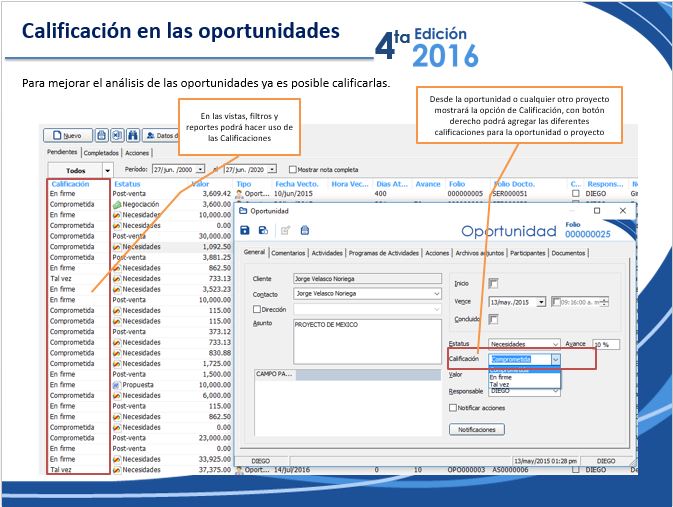Open the period end date dropdown 27/jun./2020
Image resolution: width=673 pixels, height=507 pixels.
coord(272,170)
